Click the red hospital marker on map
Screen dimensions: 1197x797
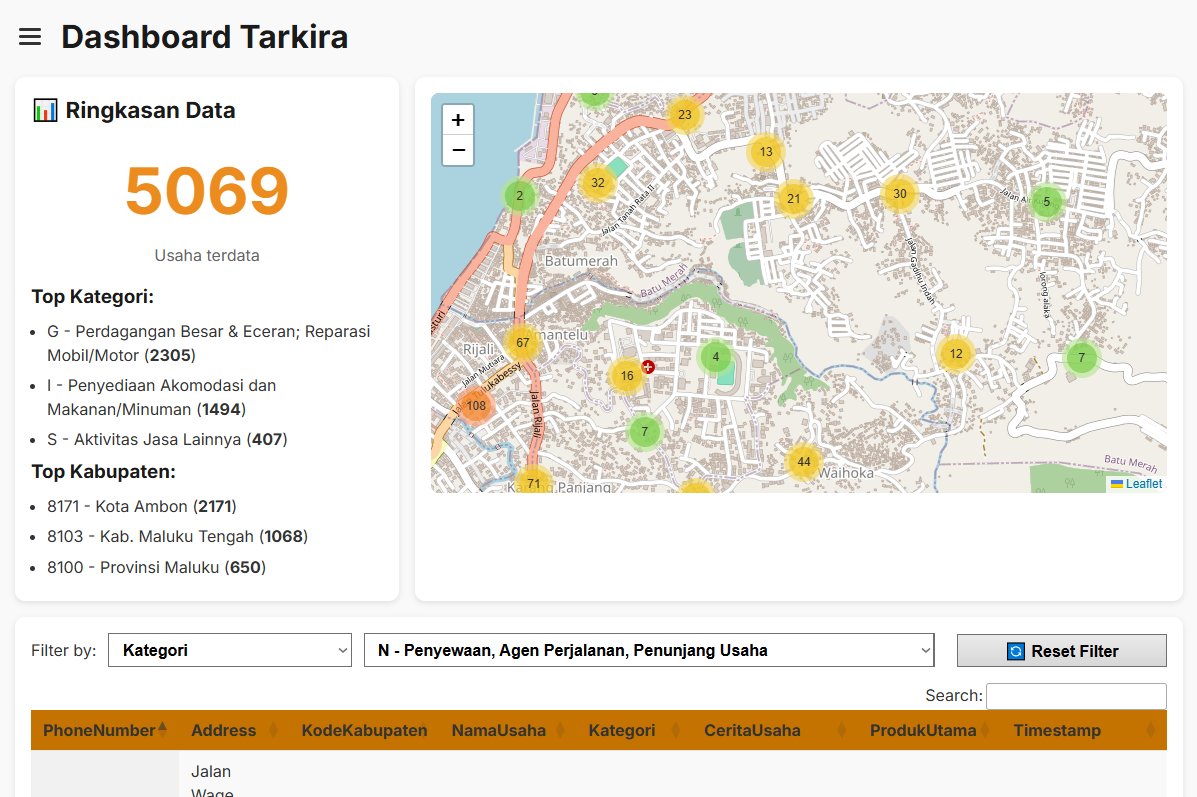648,367
